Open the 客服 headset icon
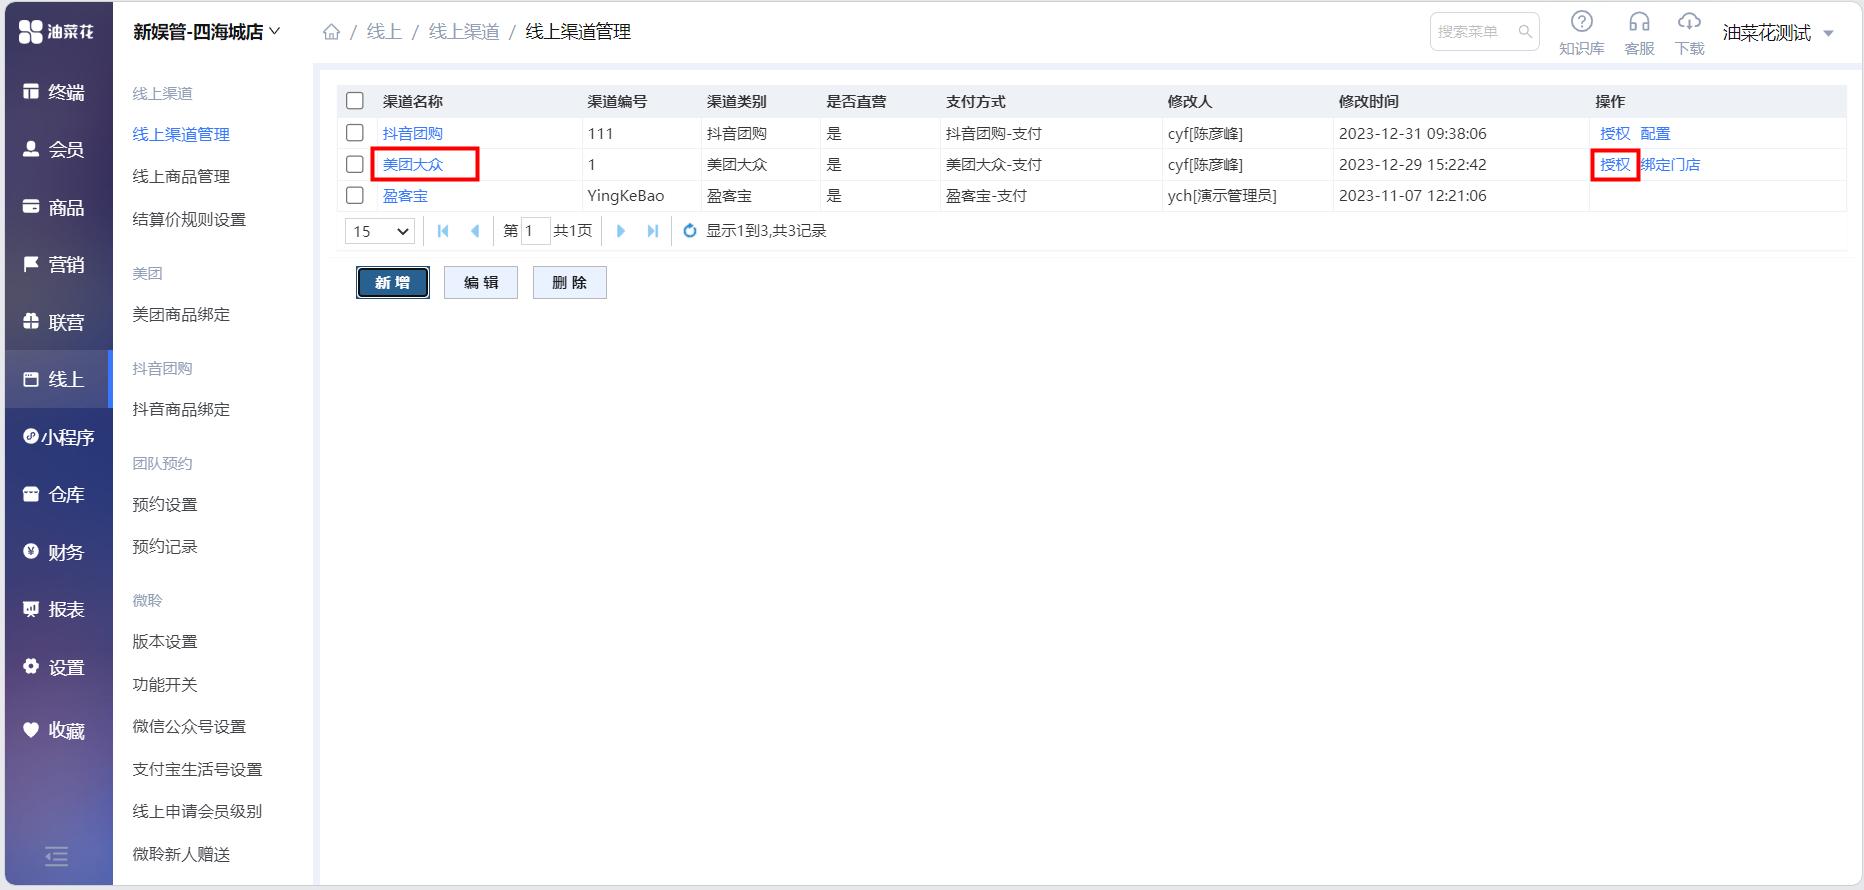 (x=1639, y=32)
